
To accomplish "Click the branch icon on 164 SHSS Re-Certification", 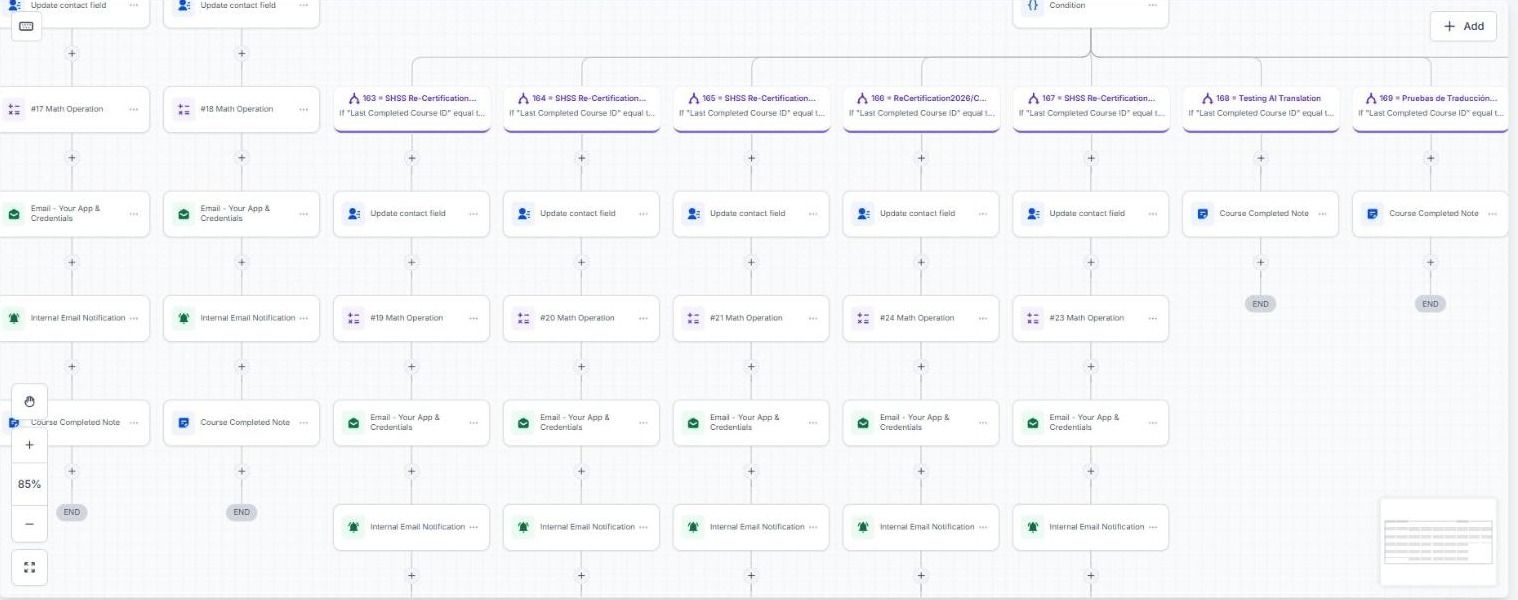I will tap(523, 98).
